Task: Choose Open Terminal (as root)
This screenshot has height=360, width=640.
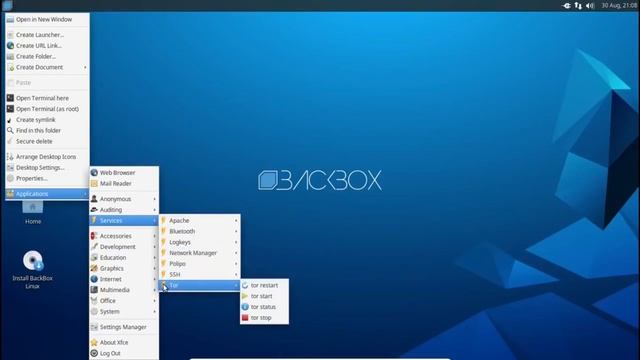Action: click(47, 109)
